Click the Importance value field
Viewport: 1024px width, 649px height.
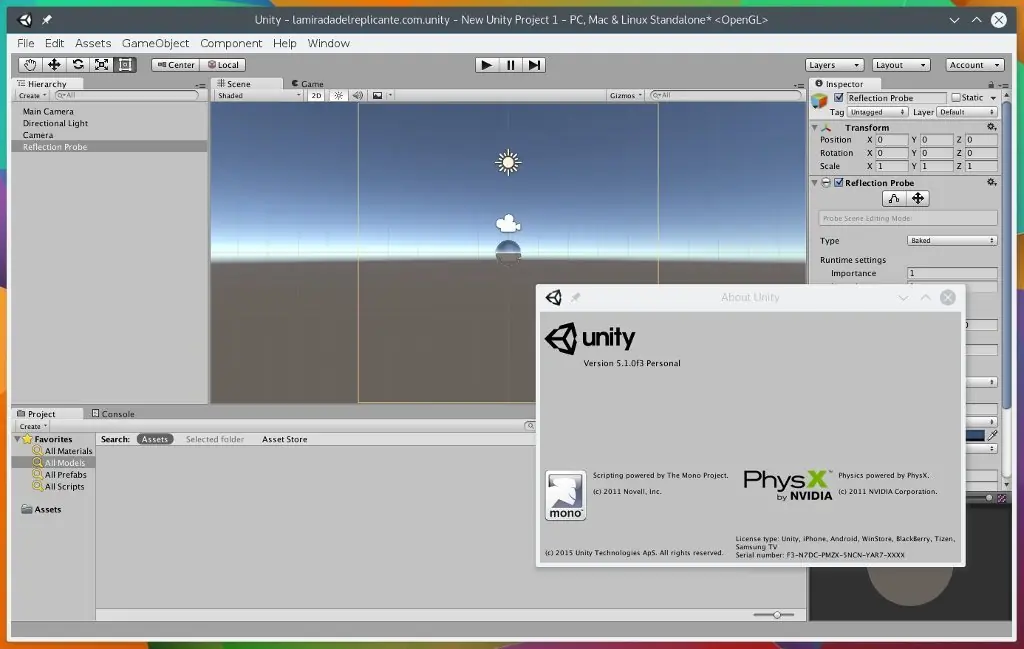pos(952,273)
